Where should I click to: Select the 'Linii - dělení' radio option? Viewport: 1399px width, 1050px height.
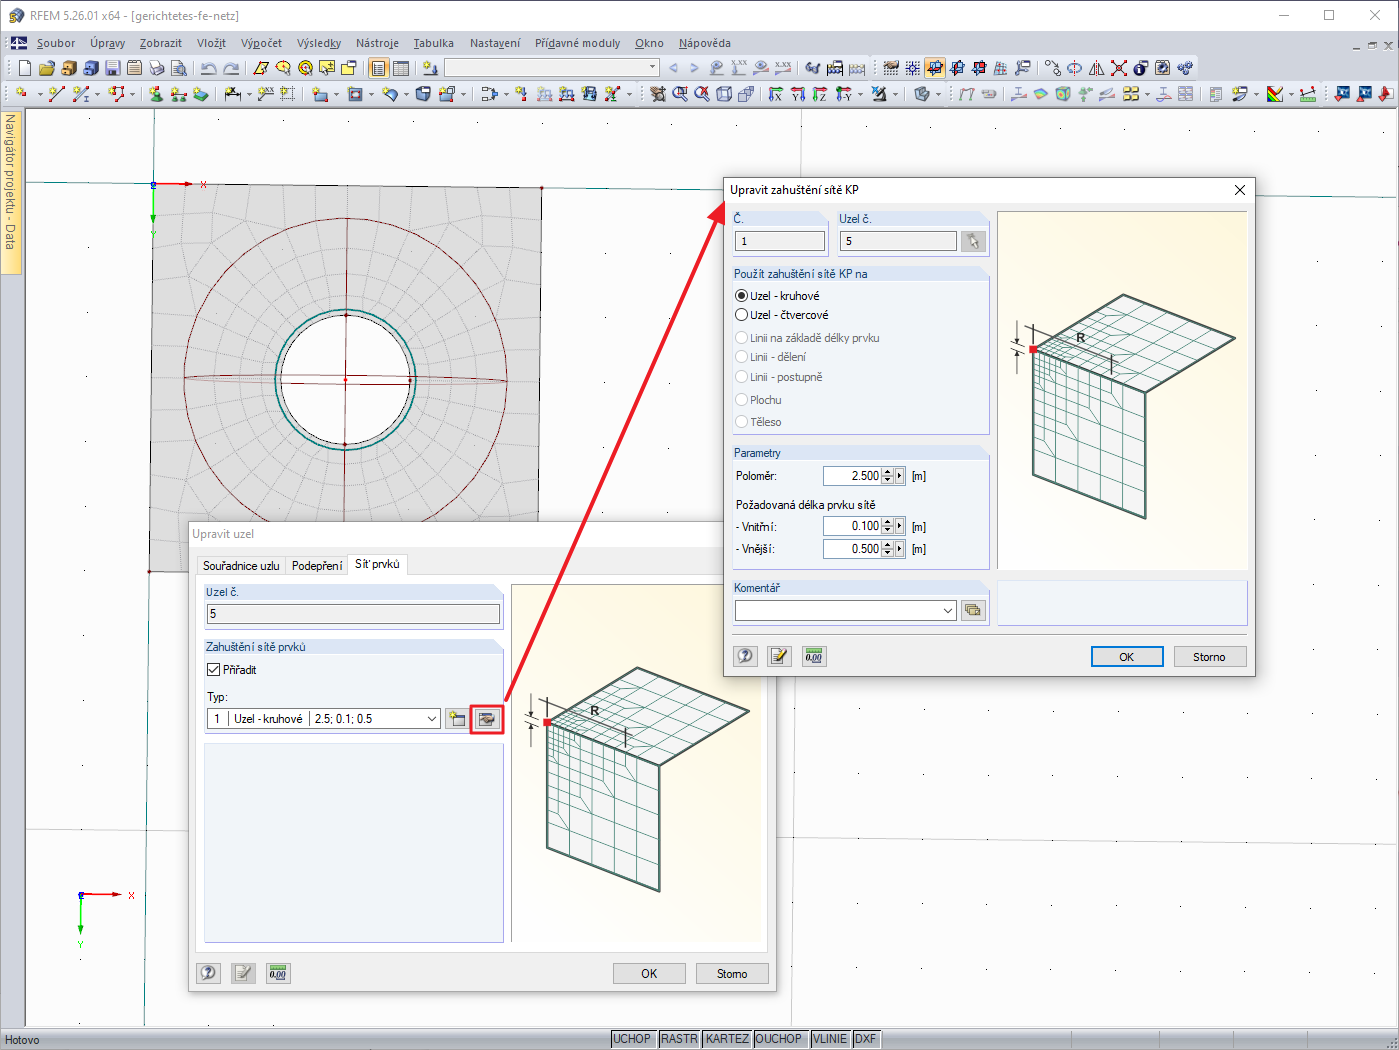[x=742, y=357]
